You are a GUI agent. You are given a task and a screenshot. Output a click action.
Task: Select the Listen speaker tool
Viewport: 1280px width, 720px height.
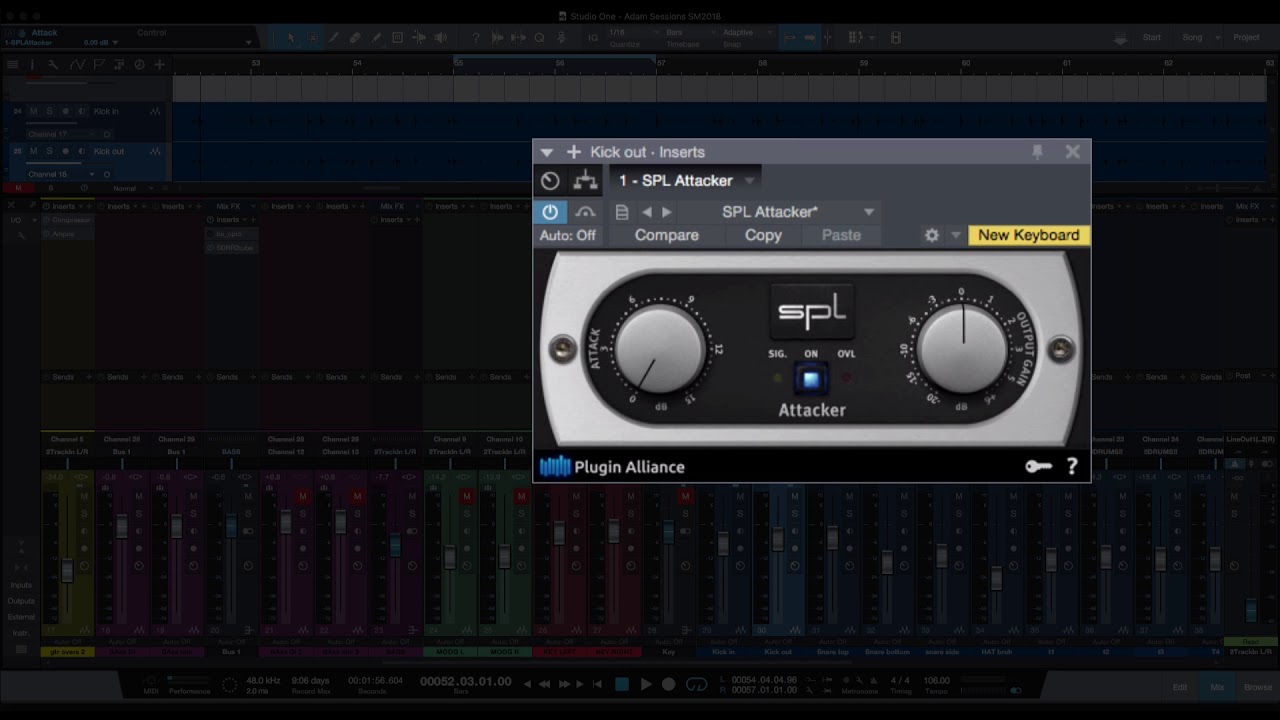pos(441,38)
